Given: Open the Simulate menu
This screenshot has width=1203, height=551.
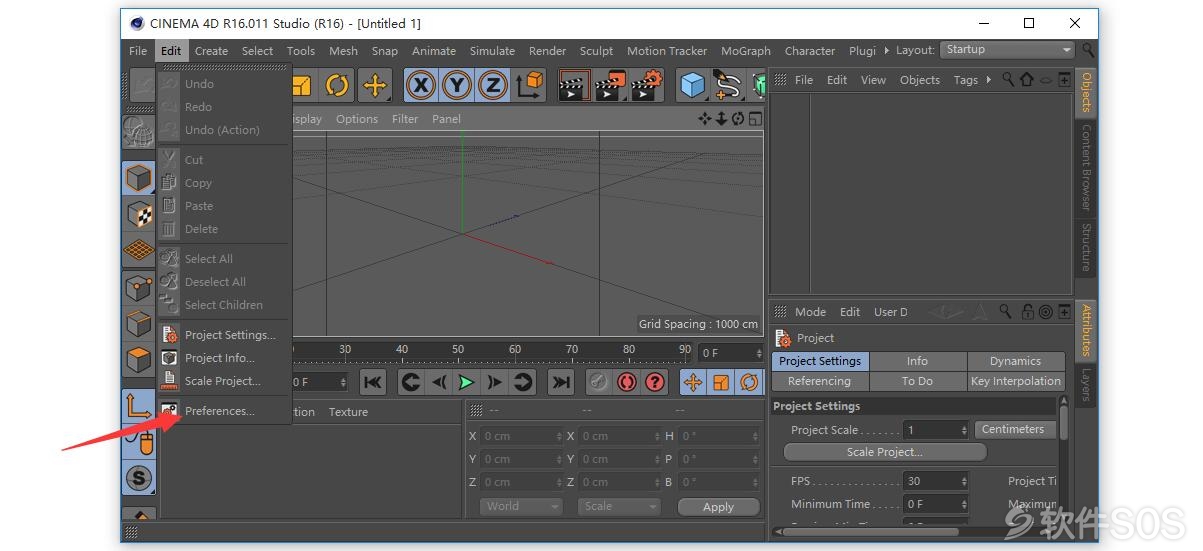Looking at the screenshot, I should tap(492, 51).
